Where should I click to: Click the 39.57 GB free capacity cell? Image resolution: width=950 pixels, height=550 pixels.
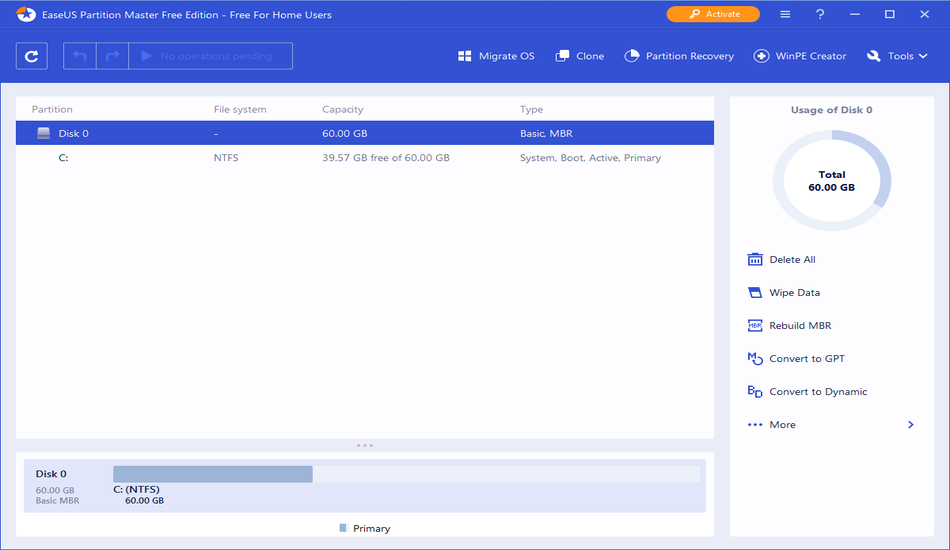[x=386, y=157]
